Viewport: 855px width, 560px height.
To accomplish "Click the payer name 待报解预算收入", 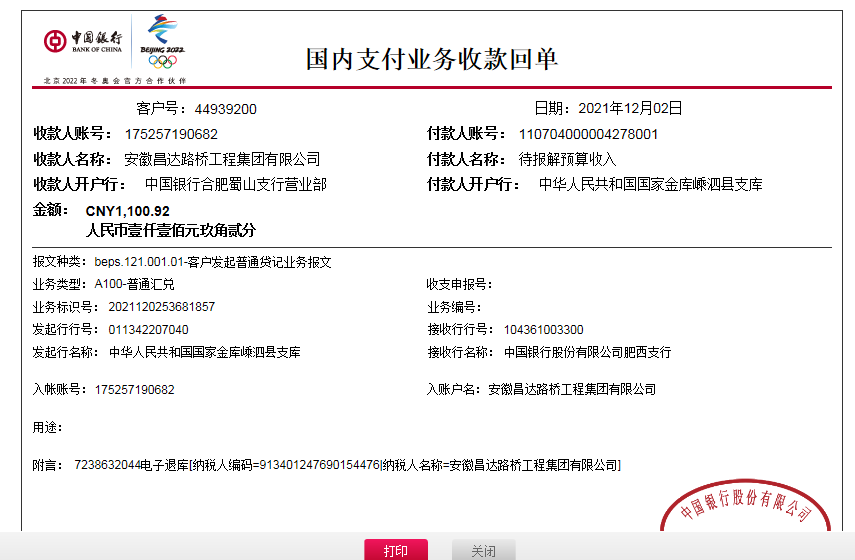I will click(x=567, y=159).
